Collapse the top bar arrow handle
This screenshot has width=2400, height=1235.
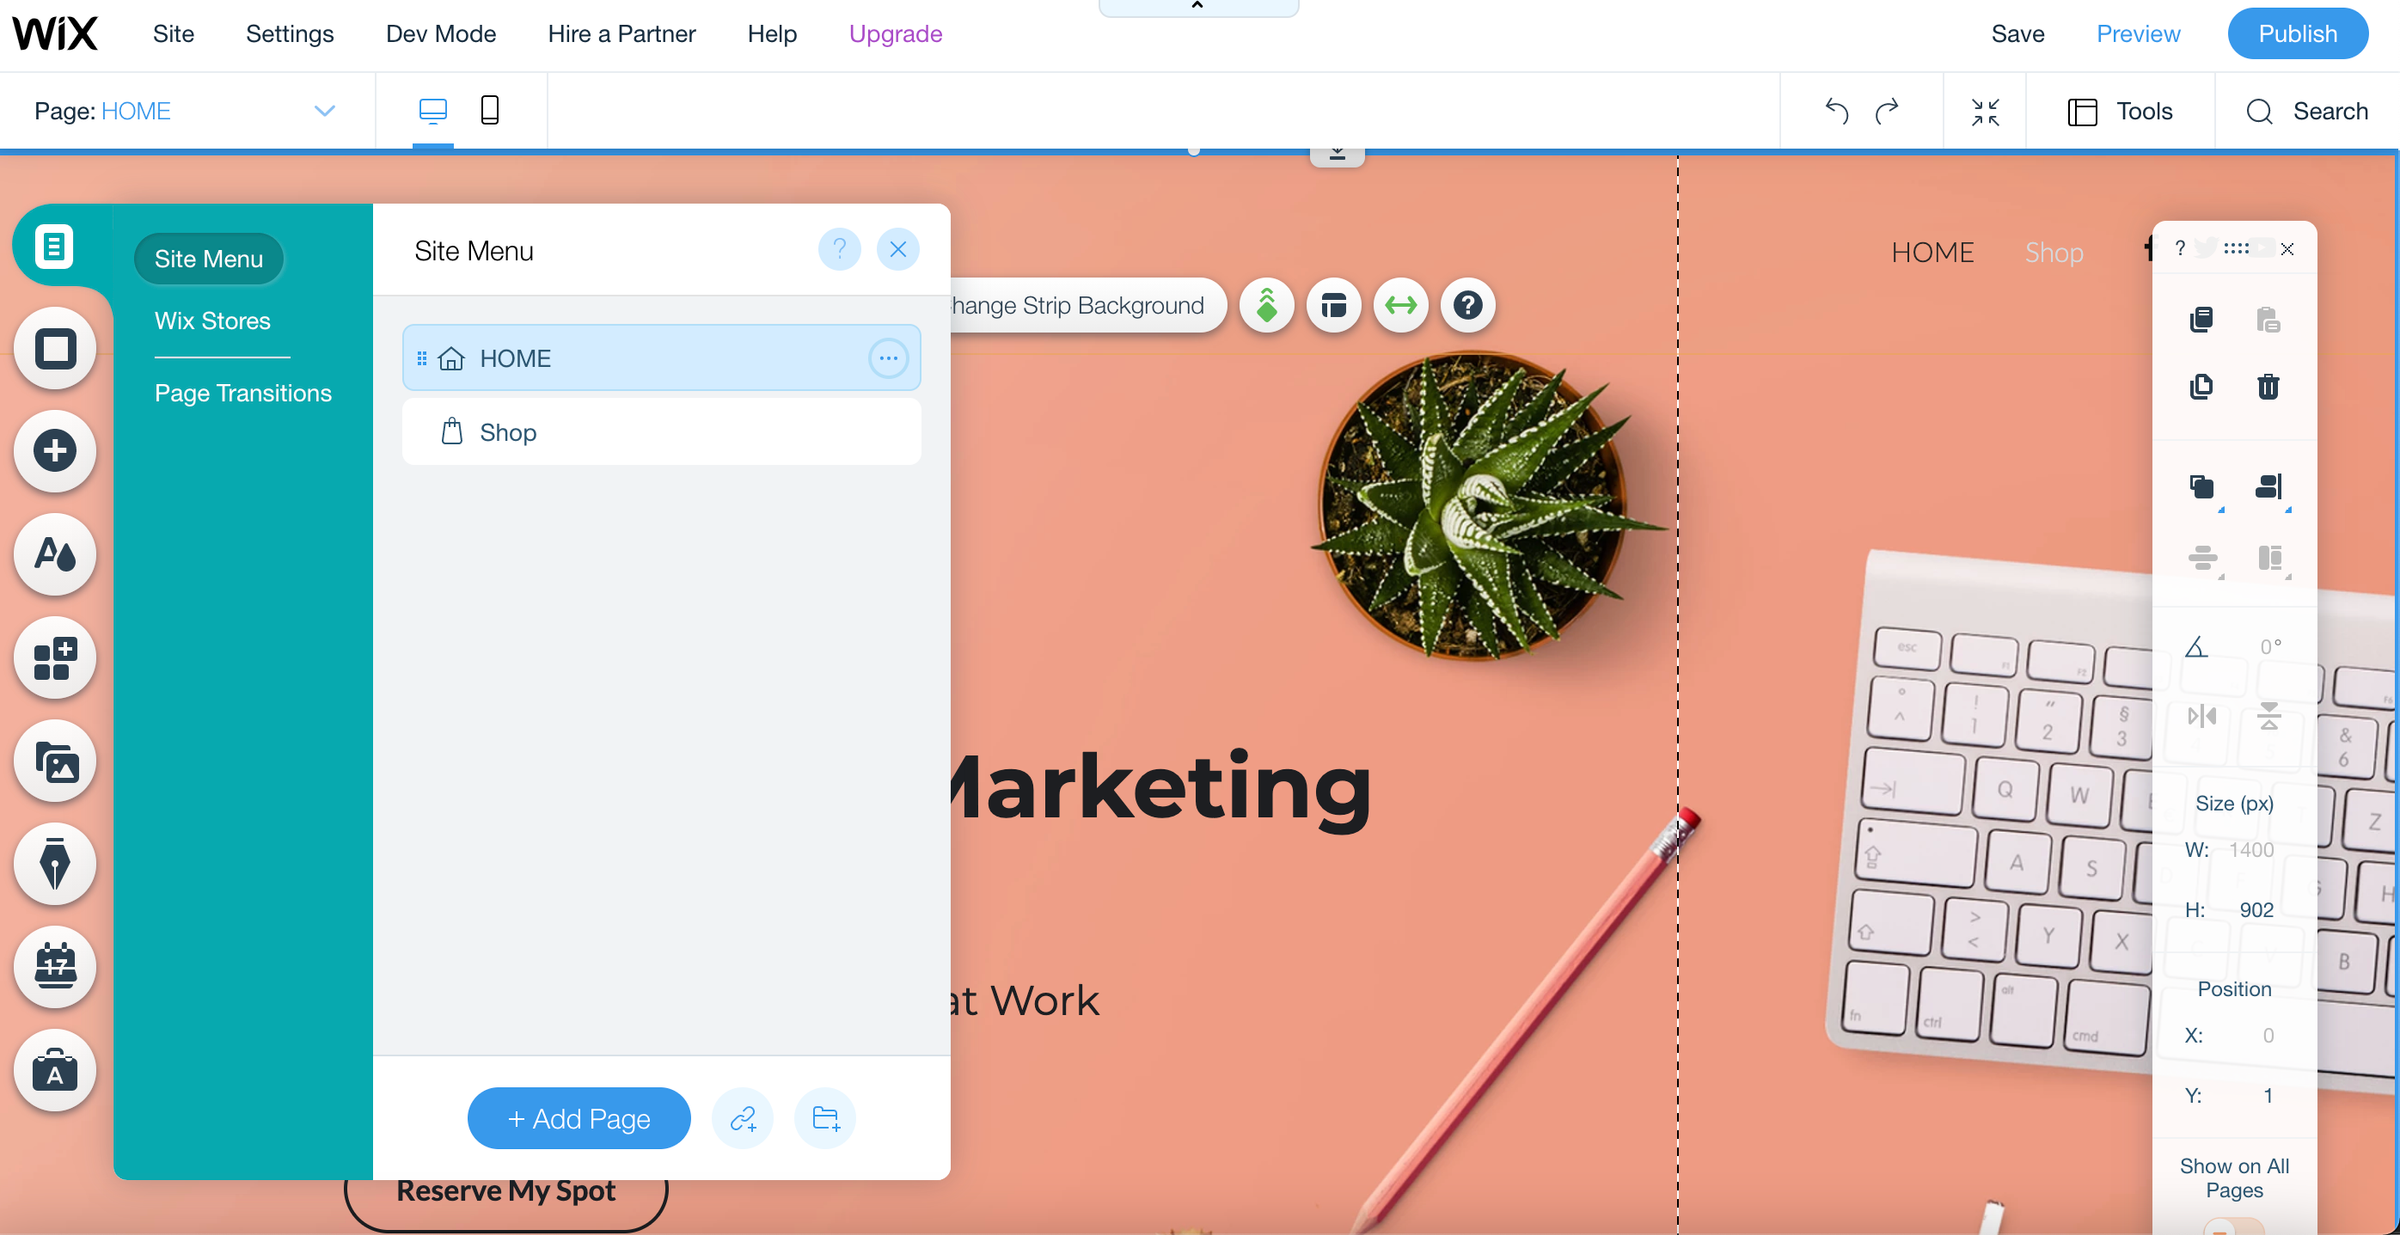pyautogui.click(x=1197, y=6)
